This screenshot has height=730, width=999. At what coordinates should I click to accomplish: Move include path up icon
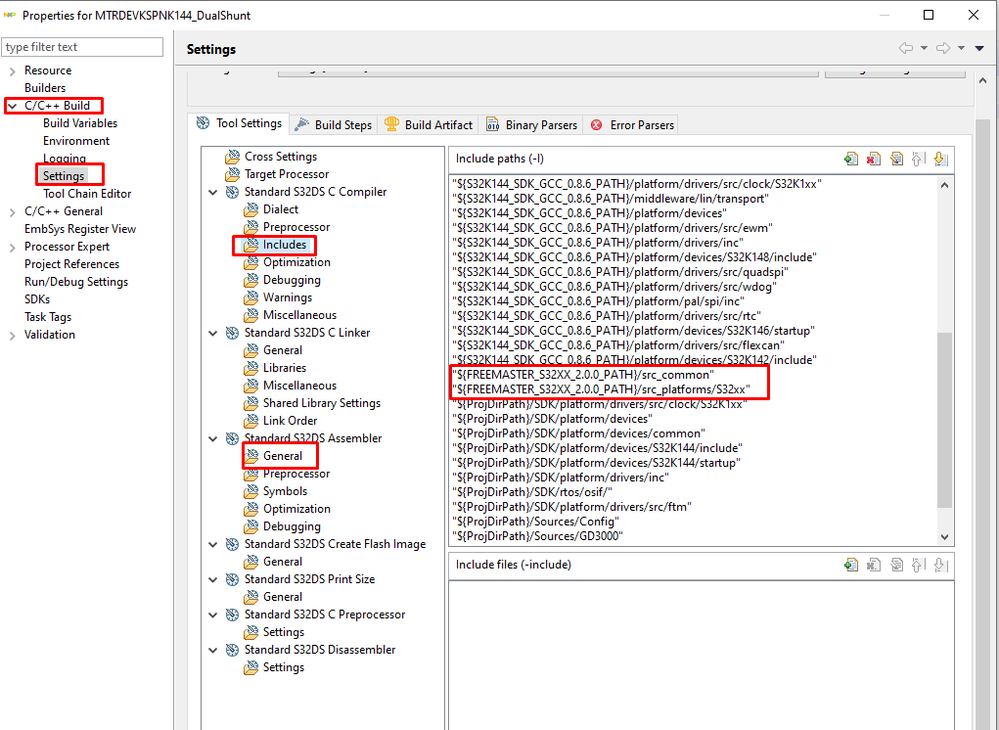point(918,159)
